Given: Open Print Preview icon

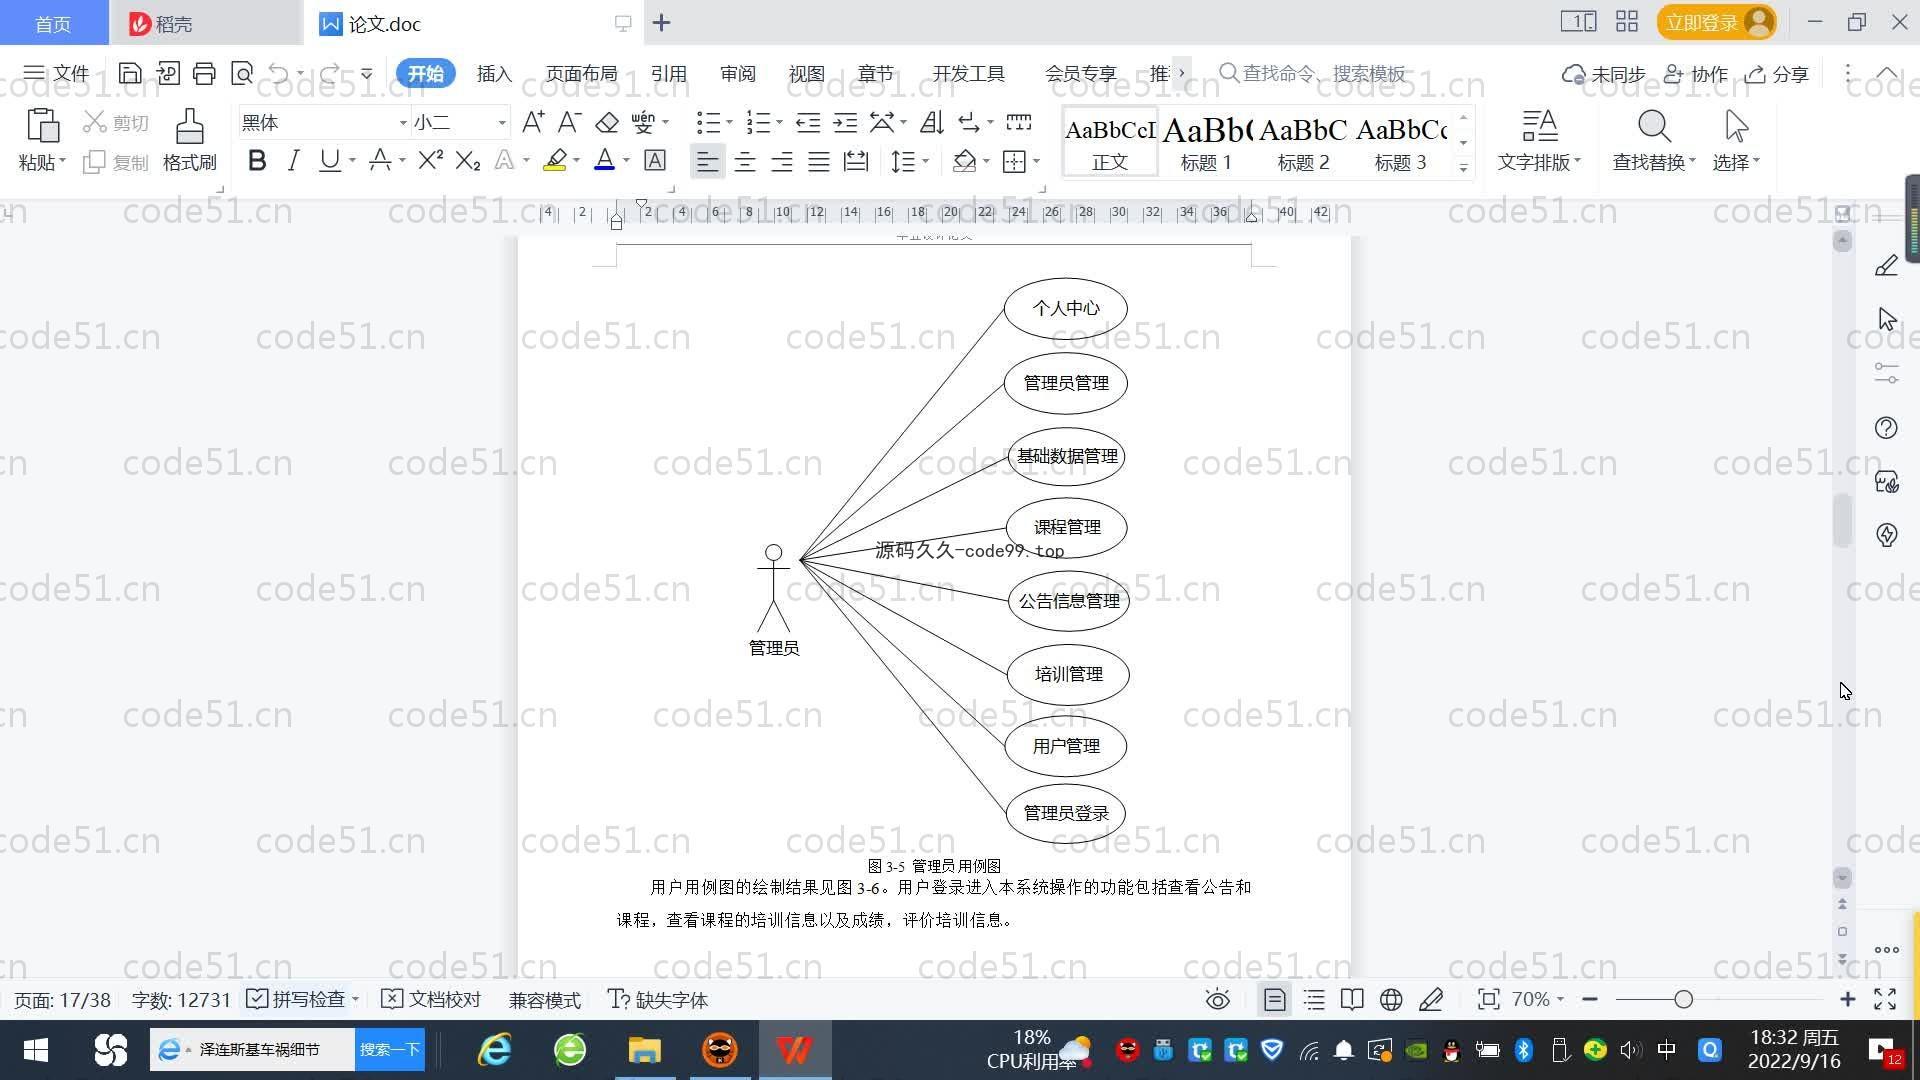Looking at the screenshot, I should click(x=242, y=73).
